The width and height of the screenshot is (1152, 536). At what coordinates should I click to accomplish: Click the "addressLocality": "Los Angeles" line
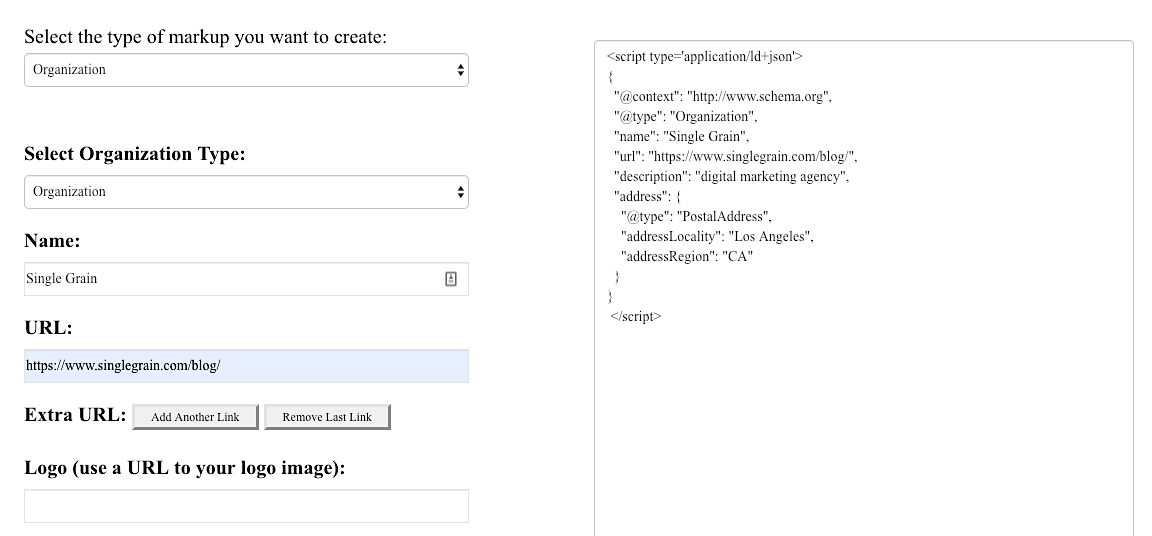(x=717, y=236)
